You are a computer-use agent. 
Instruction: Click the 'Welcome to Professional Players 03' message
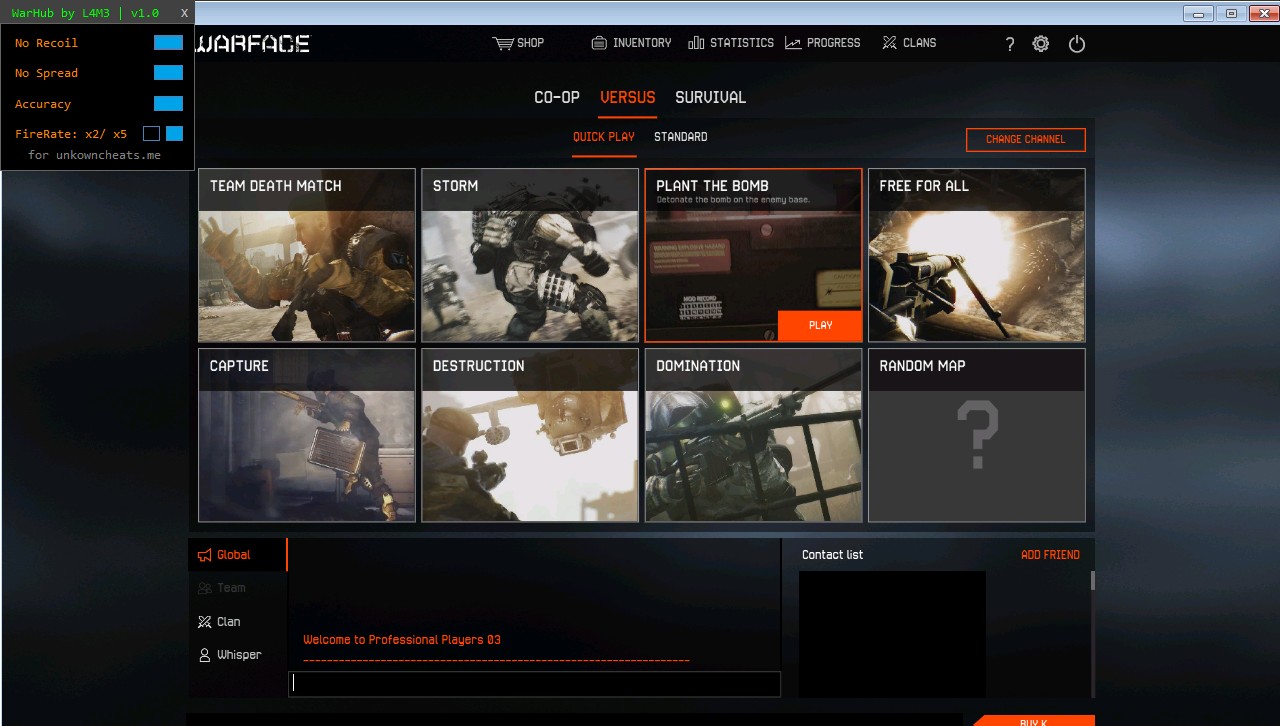coord(402,640)
